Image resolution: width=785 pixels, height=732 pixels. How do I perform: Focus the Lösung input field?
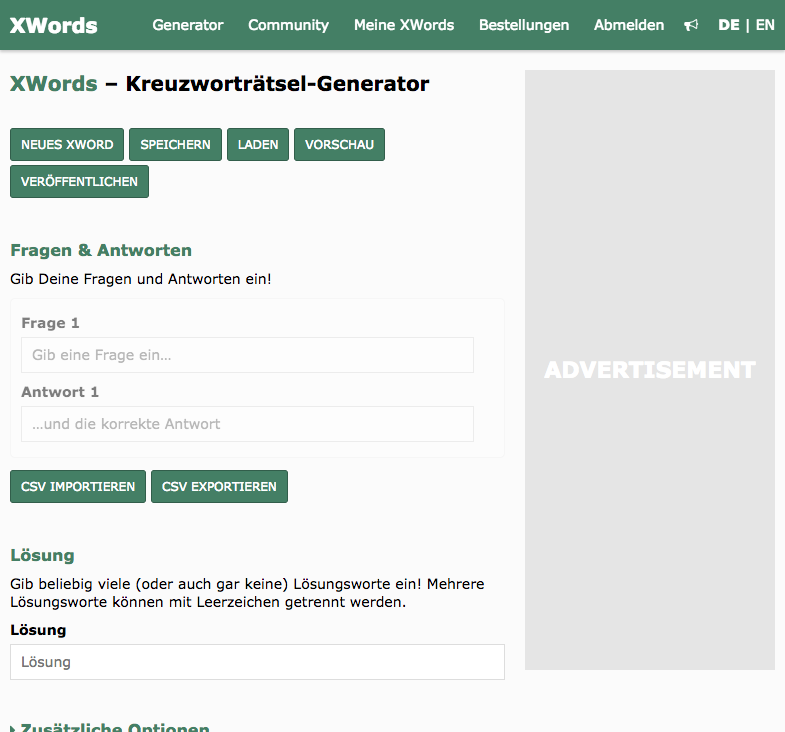257,662
